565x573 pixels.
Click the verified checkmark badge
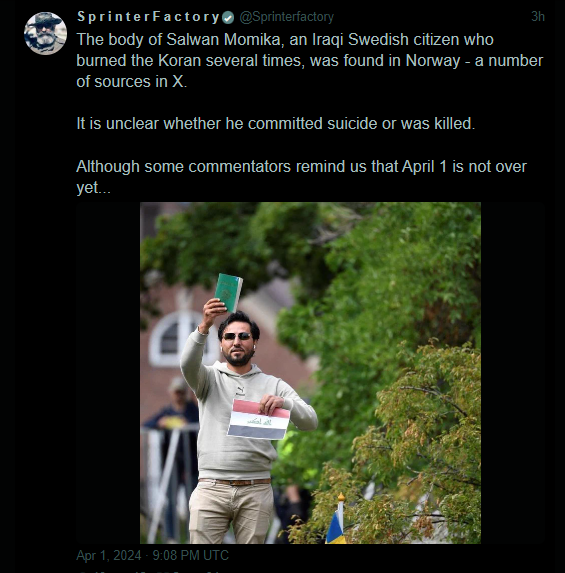coord(228,17)
